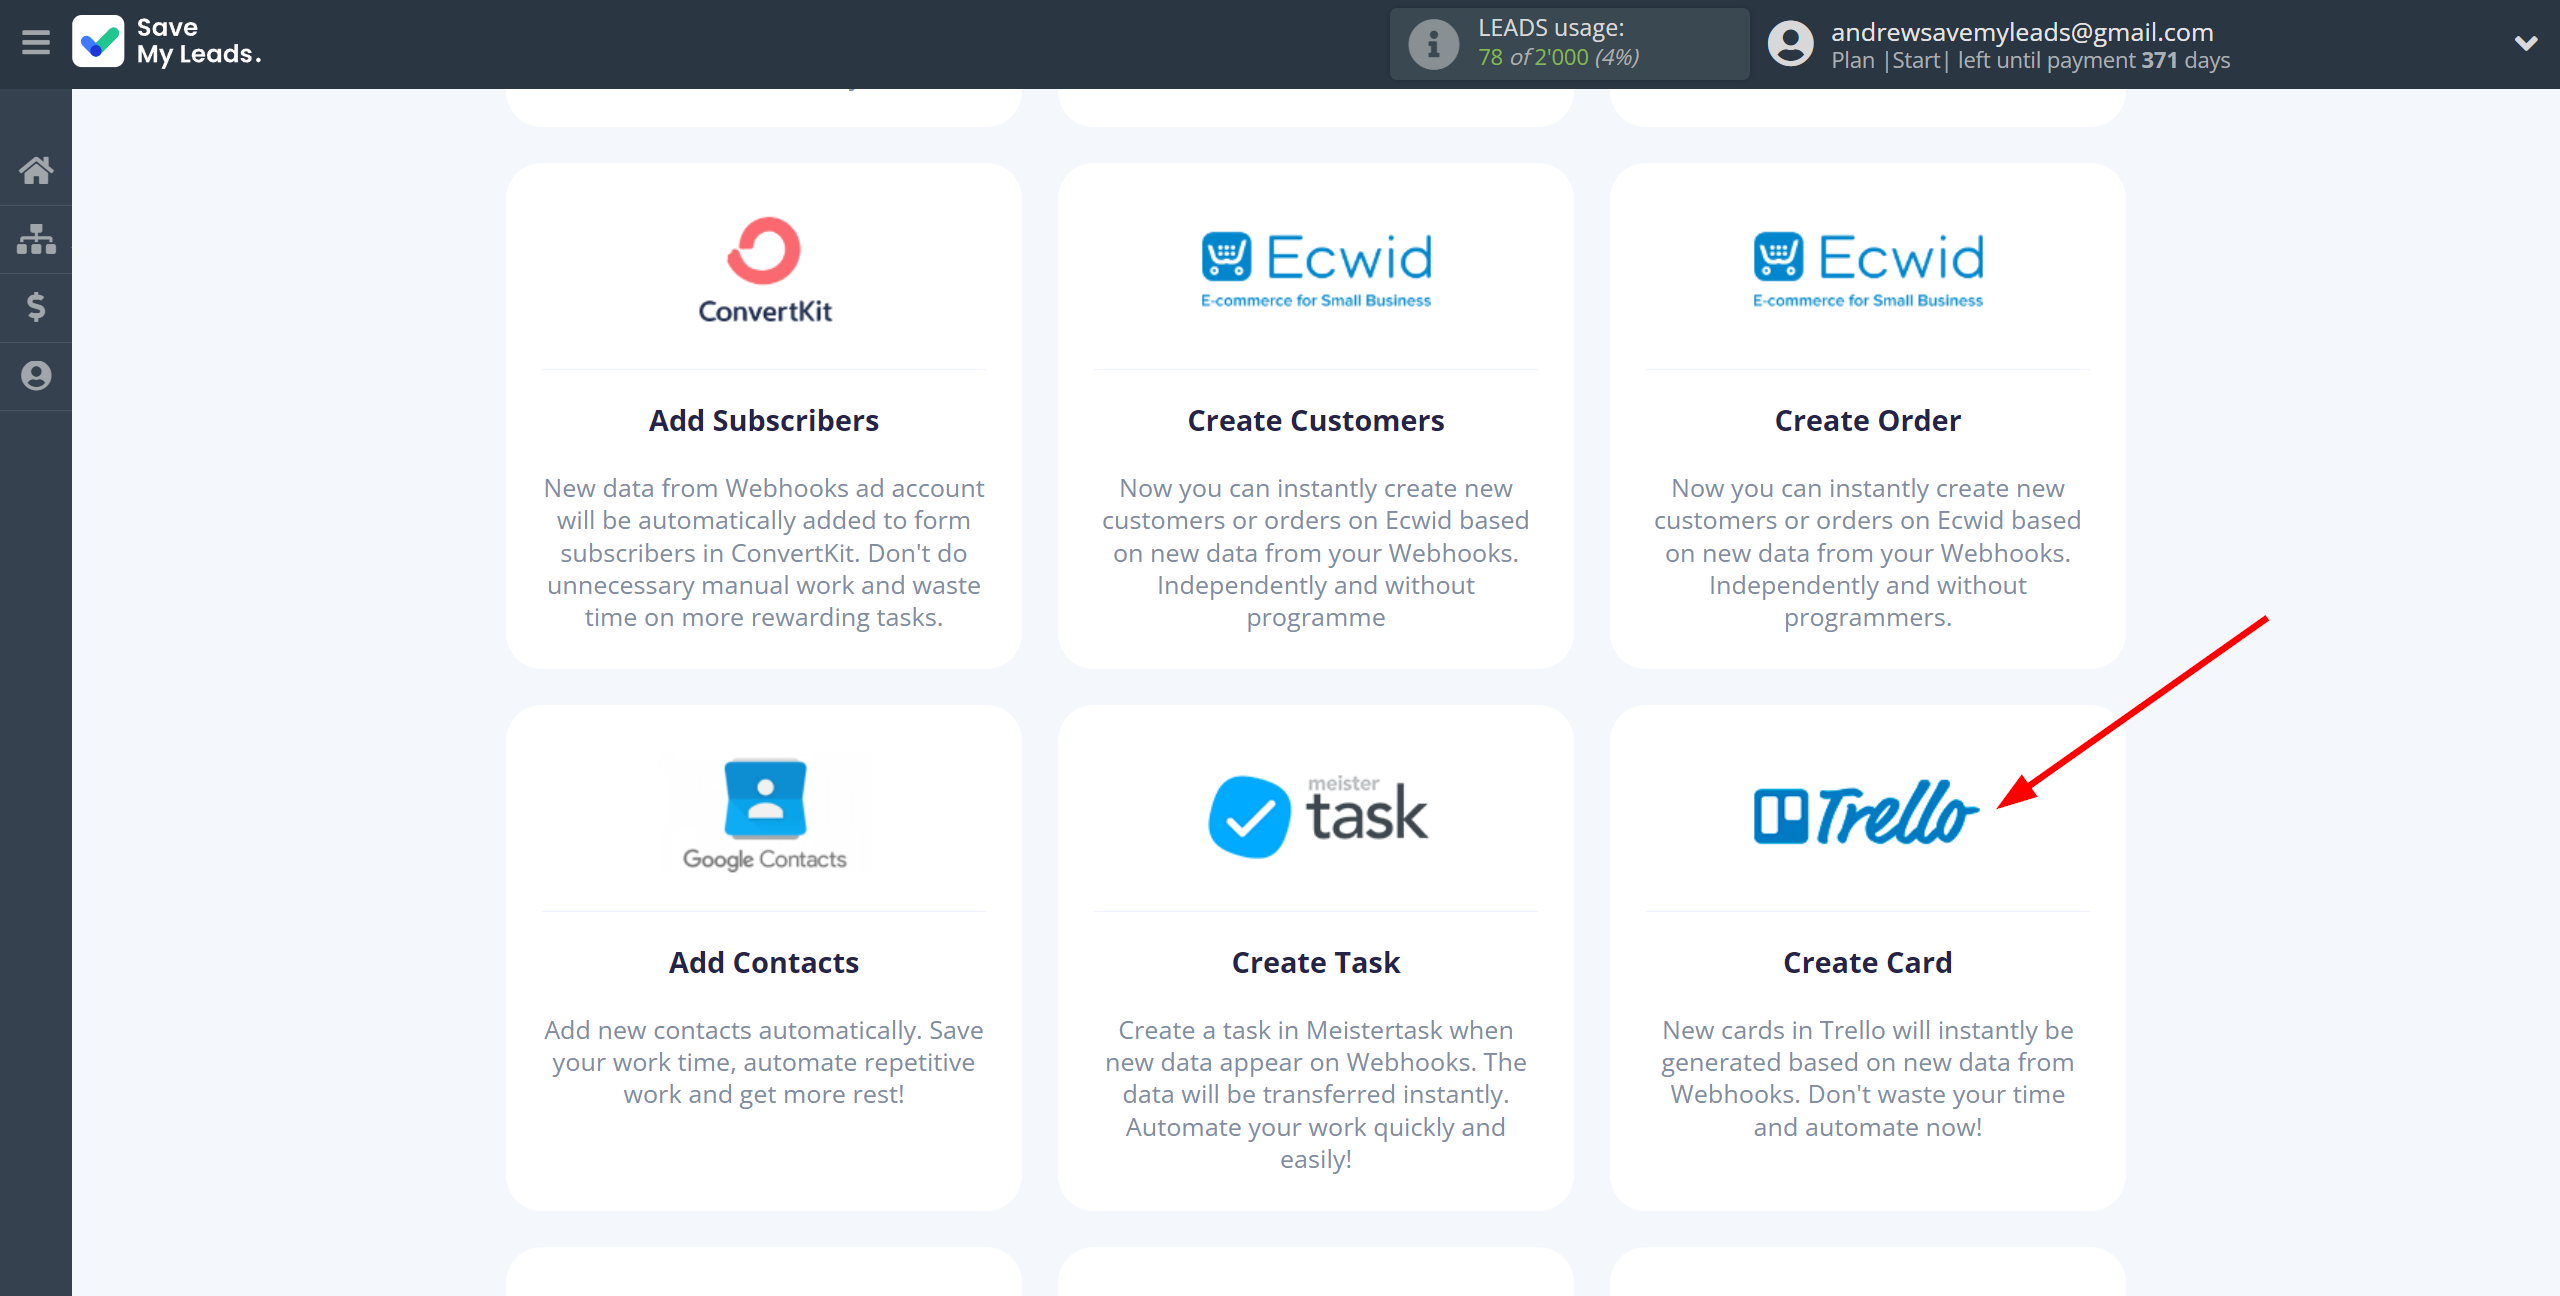2560x1296 pixels.
Task: Select the ConvertKit logo
Action: [764, 270]
